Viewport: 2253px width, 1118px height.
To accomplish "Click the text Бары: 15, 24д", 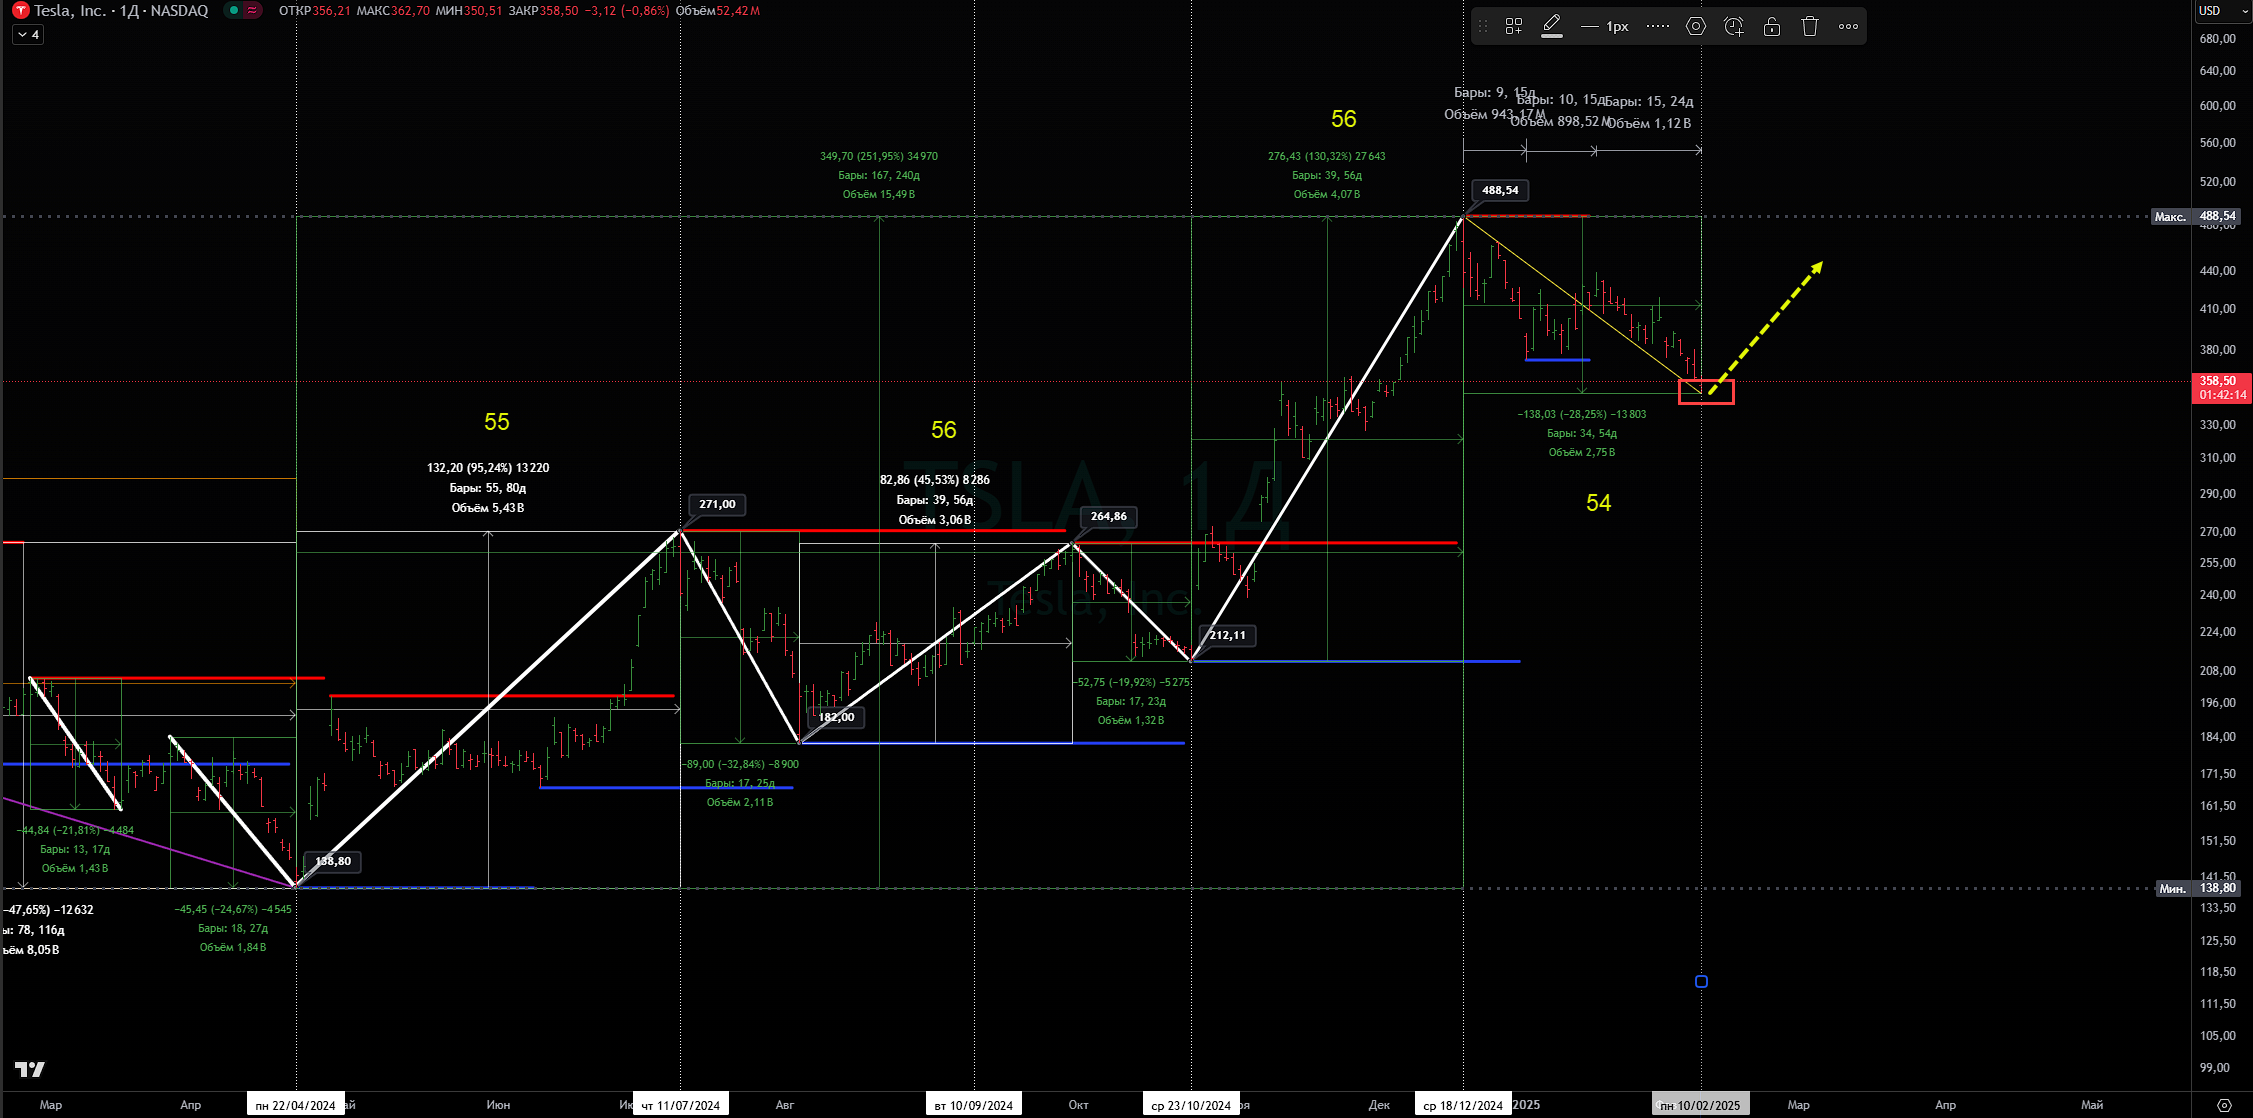I will coord(1649,101).
